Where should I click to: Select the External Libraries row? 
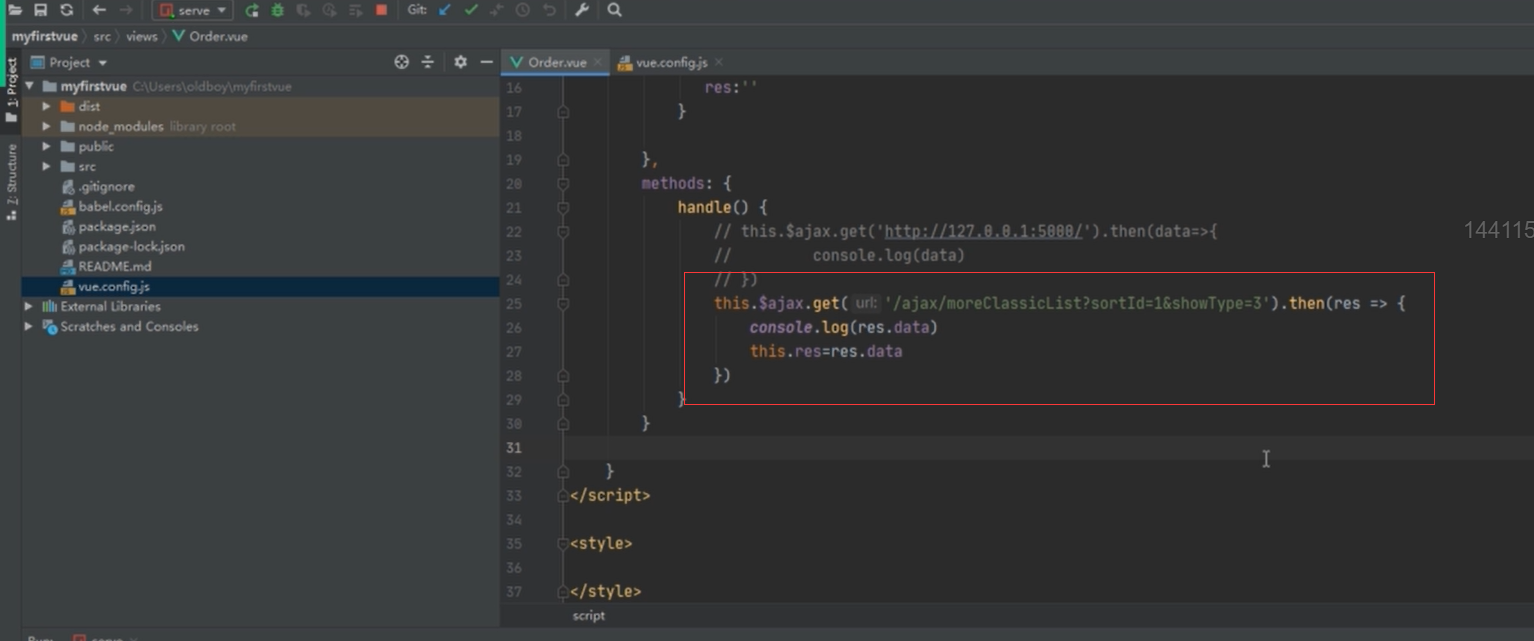tap(260, 306)
